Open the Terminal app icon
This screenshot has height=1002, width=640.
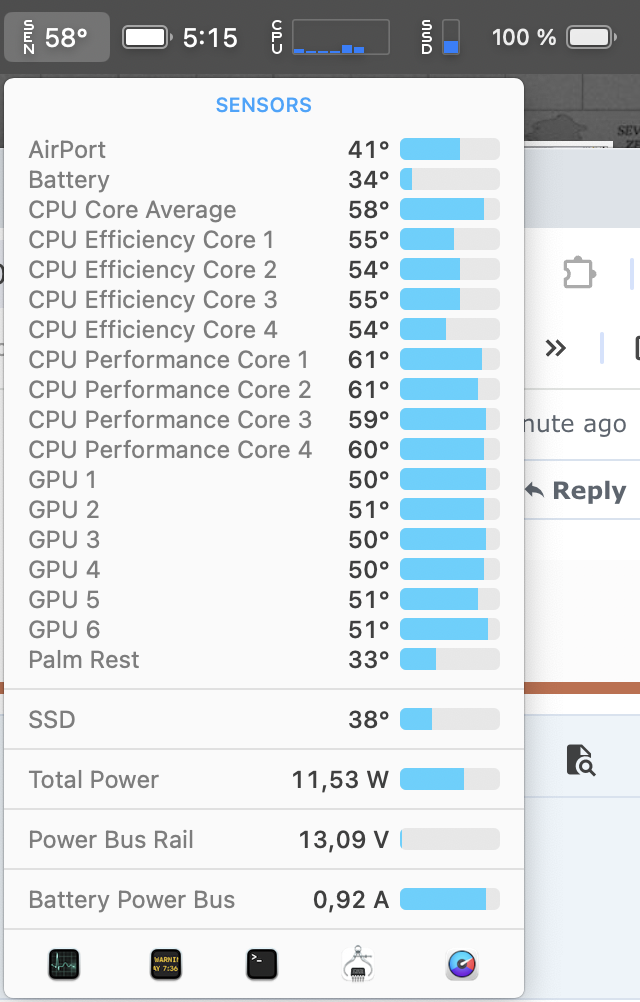(x=261, y=964)
